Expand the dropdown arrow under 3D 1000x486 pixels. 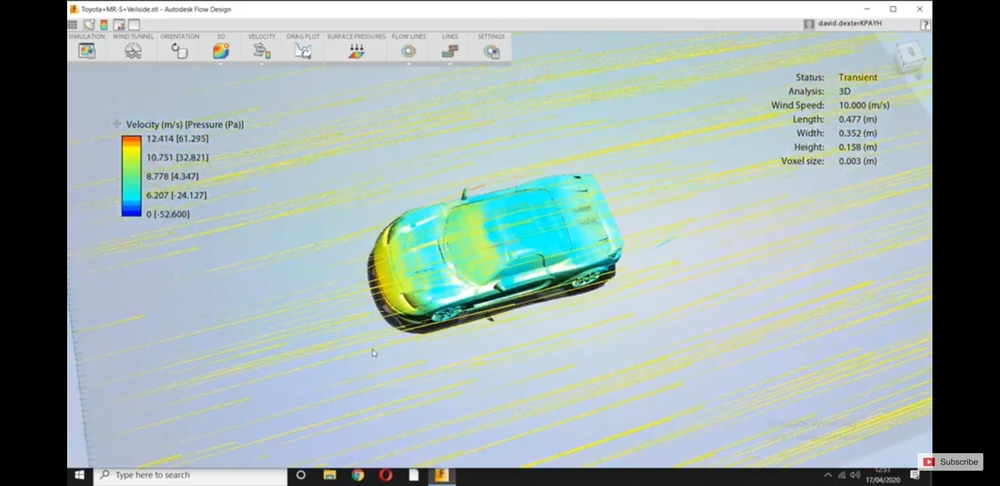point(221,64)
